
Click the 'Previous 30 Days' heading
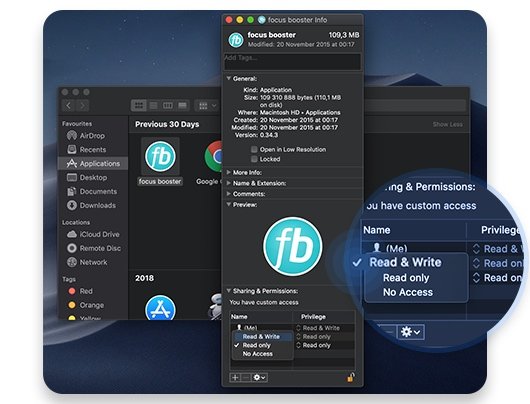click(x=167, y=124)
